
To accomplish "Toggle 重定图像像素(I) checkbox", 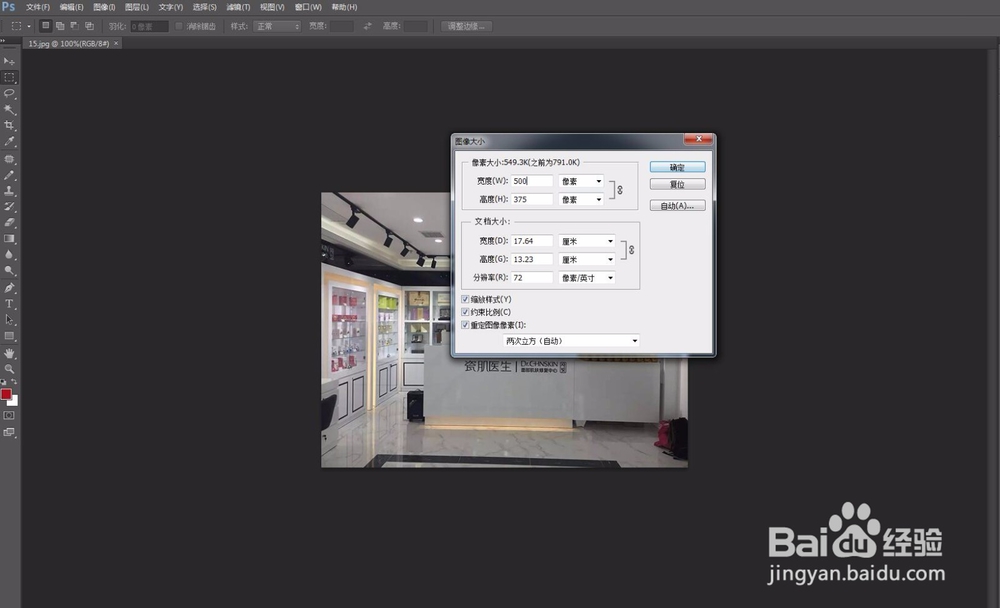I will (x=466, y=325).
